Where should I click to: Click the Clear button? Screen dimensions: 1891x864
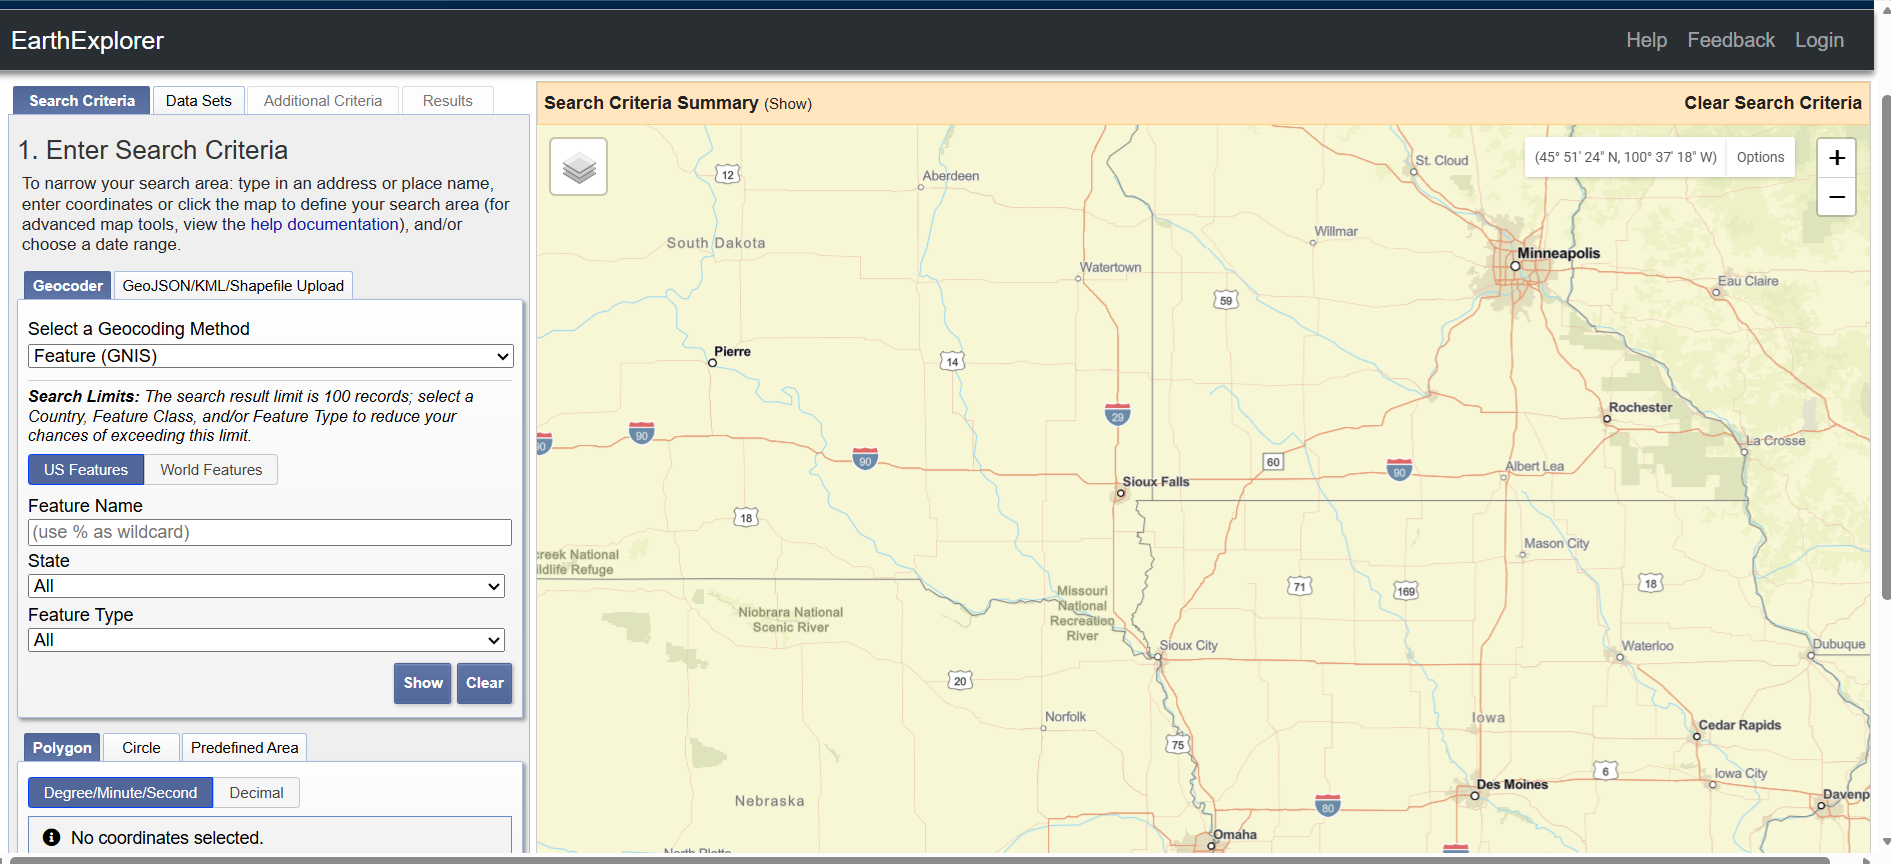pos(484,683)
